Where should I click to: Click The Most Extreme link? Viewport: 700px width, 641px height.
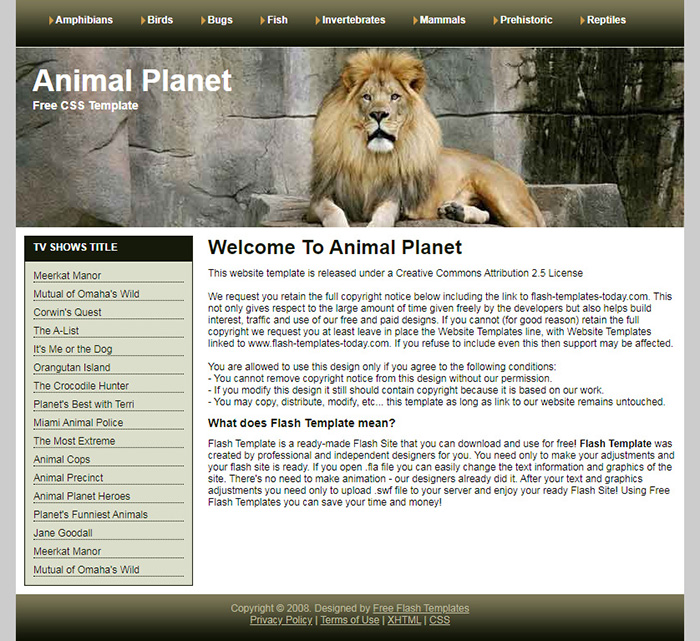74,441
